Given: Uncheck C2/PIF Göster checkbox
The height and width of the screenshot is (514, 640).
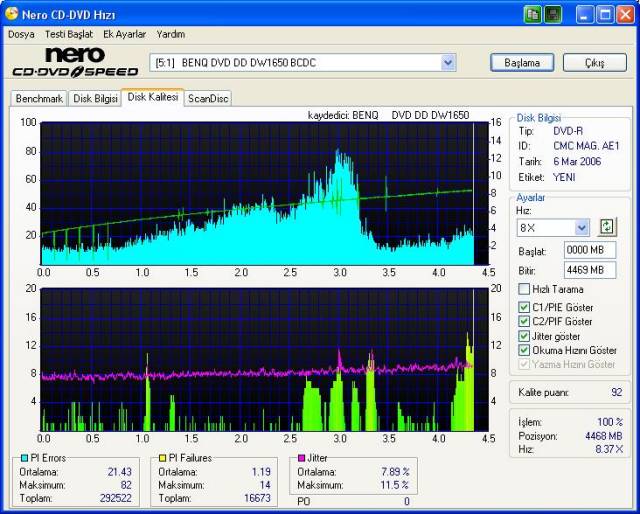Looking at the screenshot, I should click(524, 321).
